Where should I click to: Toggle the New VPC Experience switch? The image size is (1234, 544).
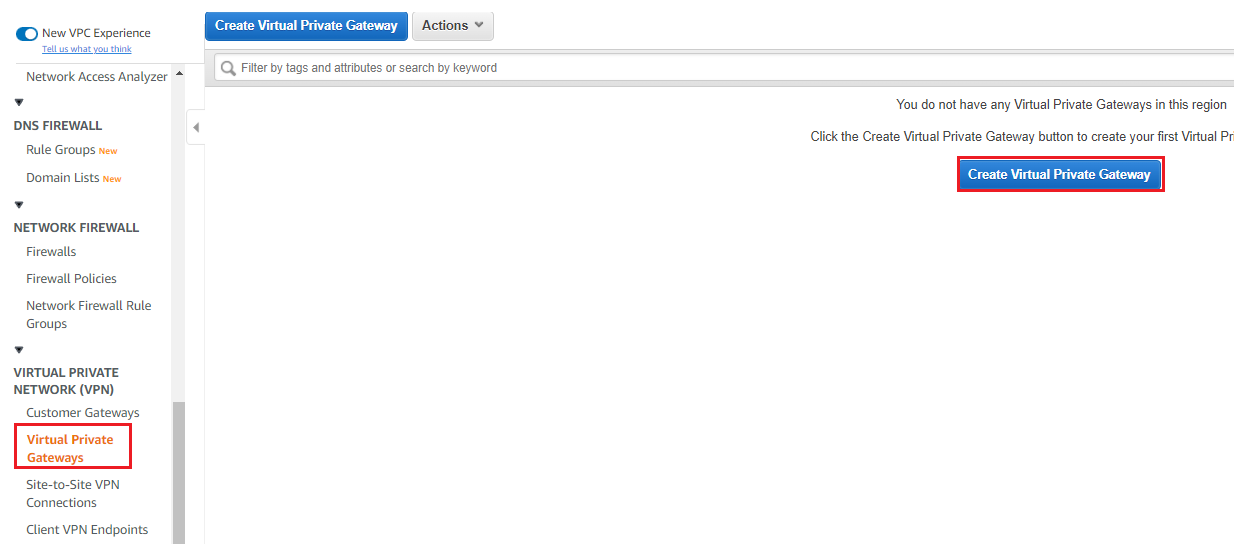27,33
